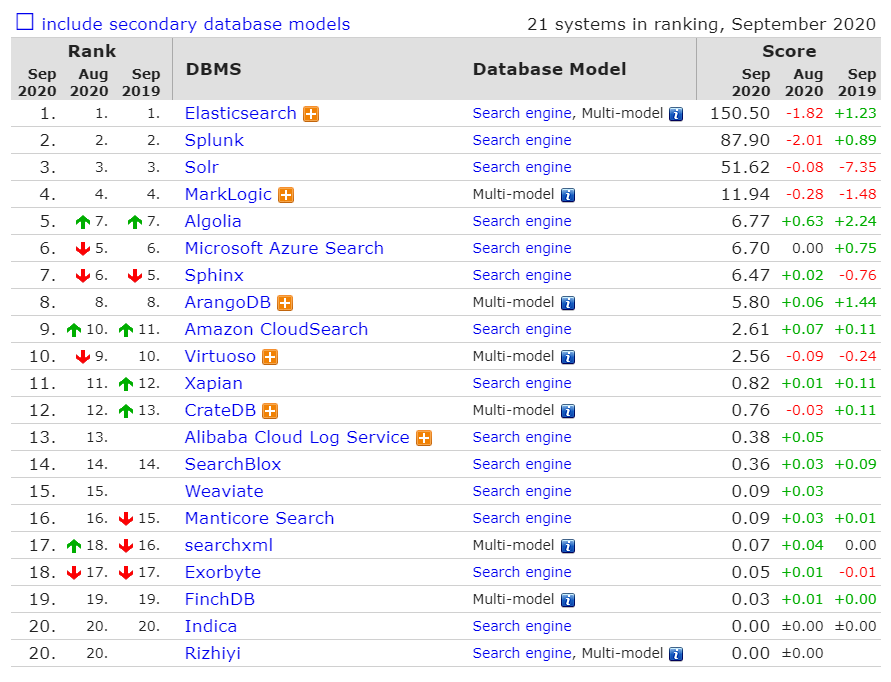891x682 pixels.
Task: Click the green up arrow in the CrateDB row
Action: pos(126,411)
